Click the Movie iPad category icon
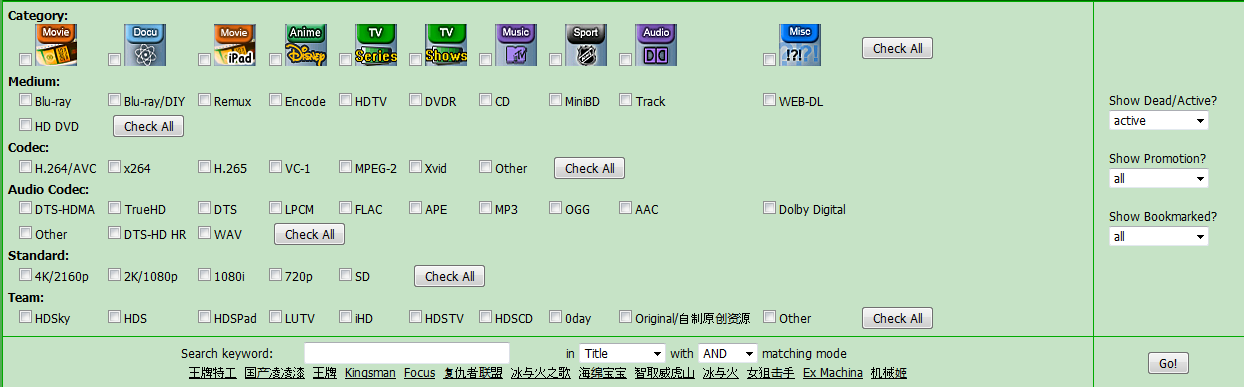1244x387 pixels. [235, 45]
